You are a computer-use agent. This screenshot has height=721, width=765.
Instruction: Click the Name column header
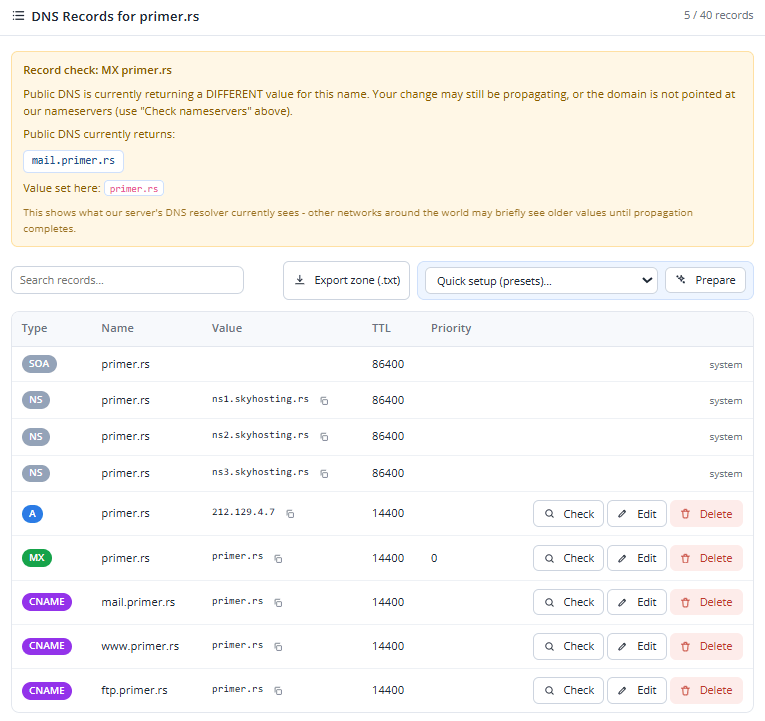[x=117, y=328]
